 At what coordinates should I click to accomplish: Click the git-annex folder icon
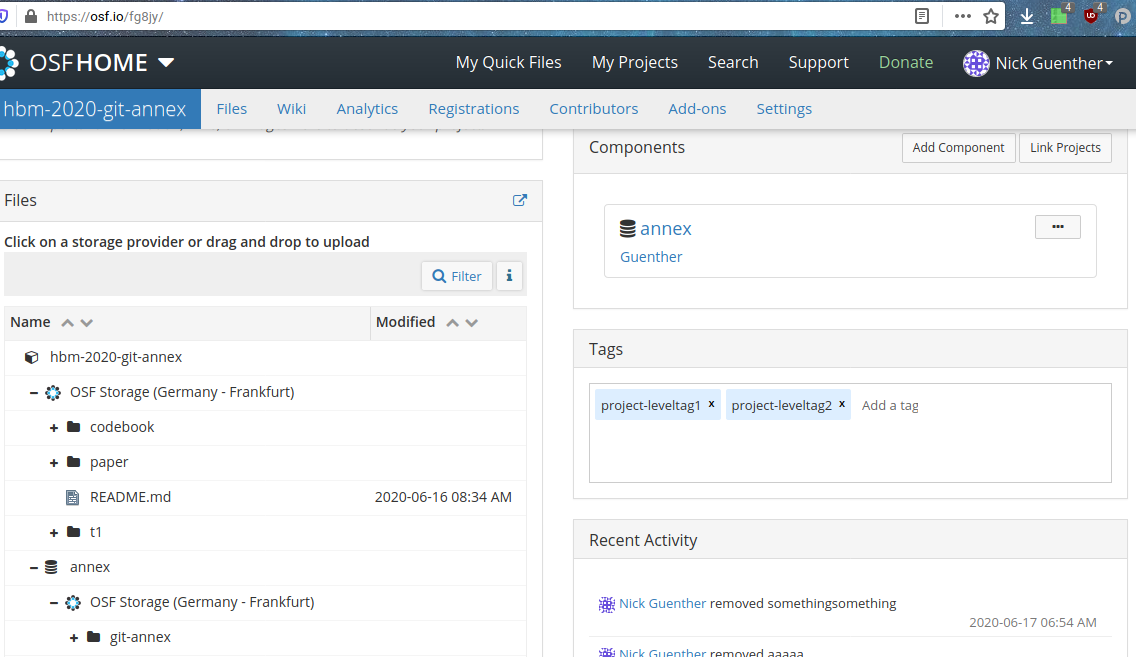point(93,637)
